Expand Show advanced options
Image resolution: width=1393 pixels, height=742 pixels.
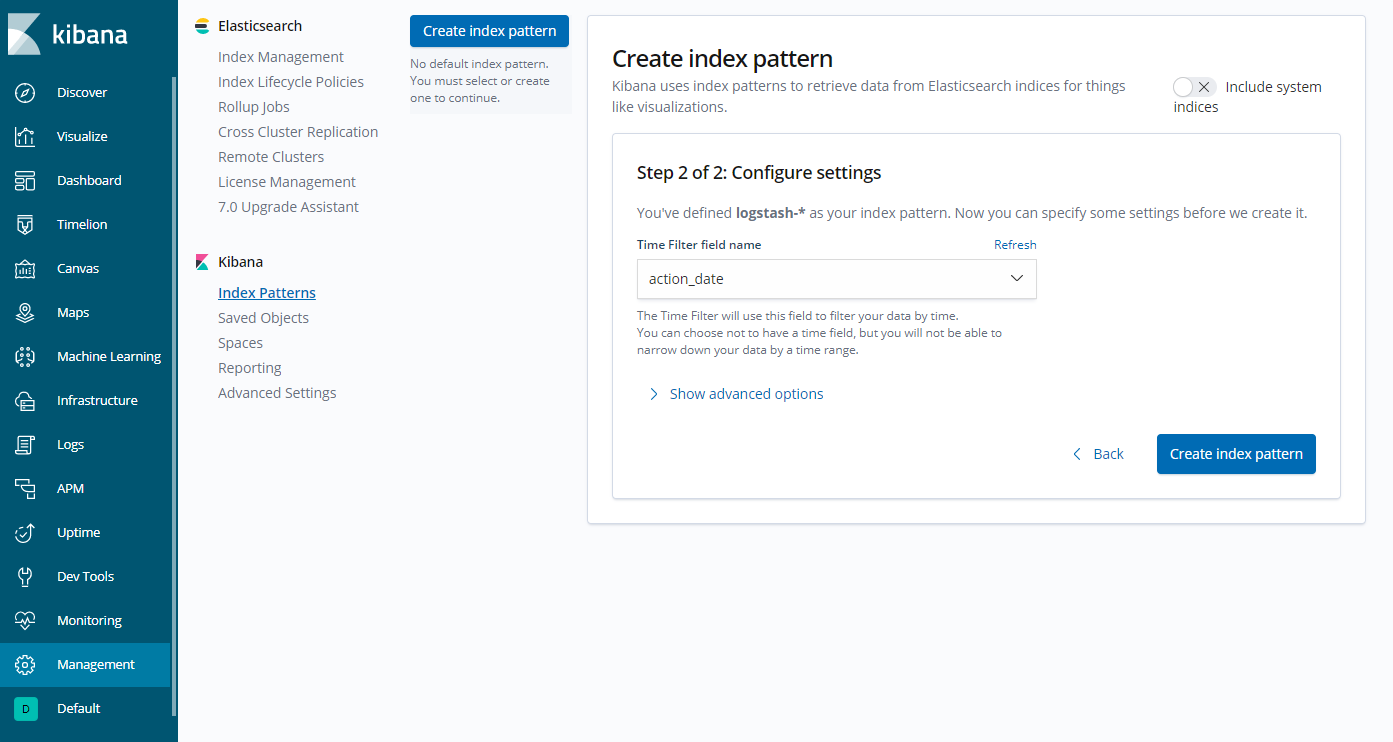click(x=736, y=394)
